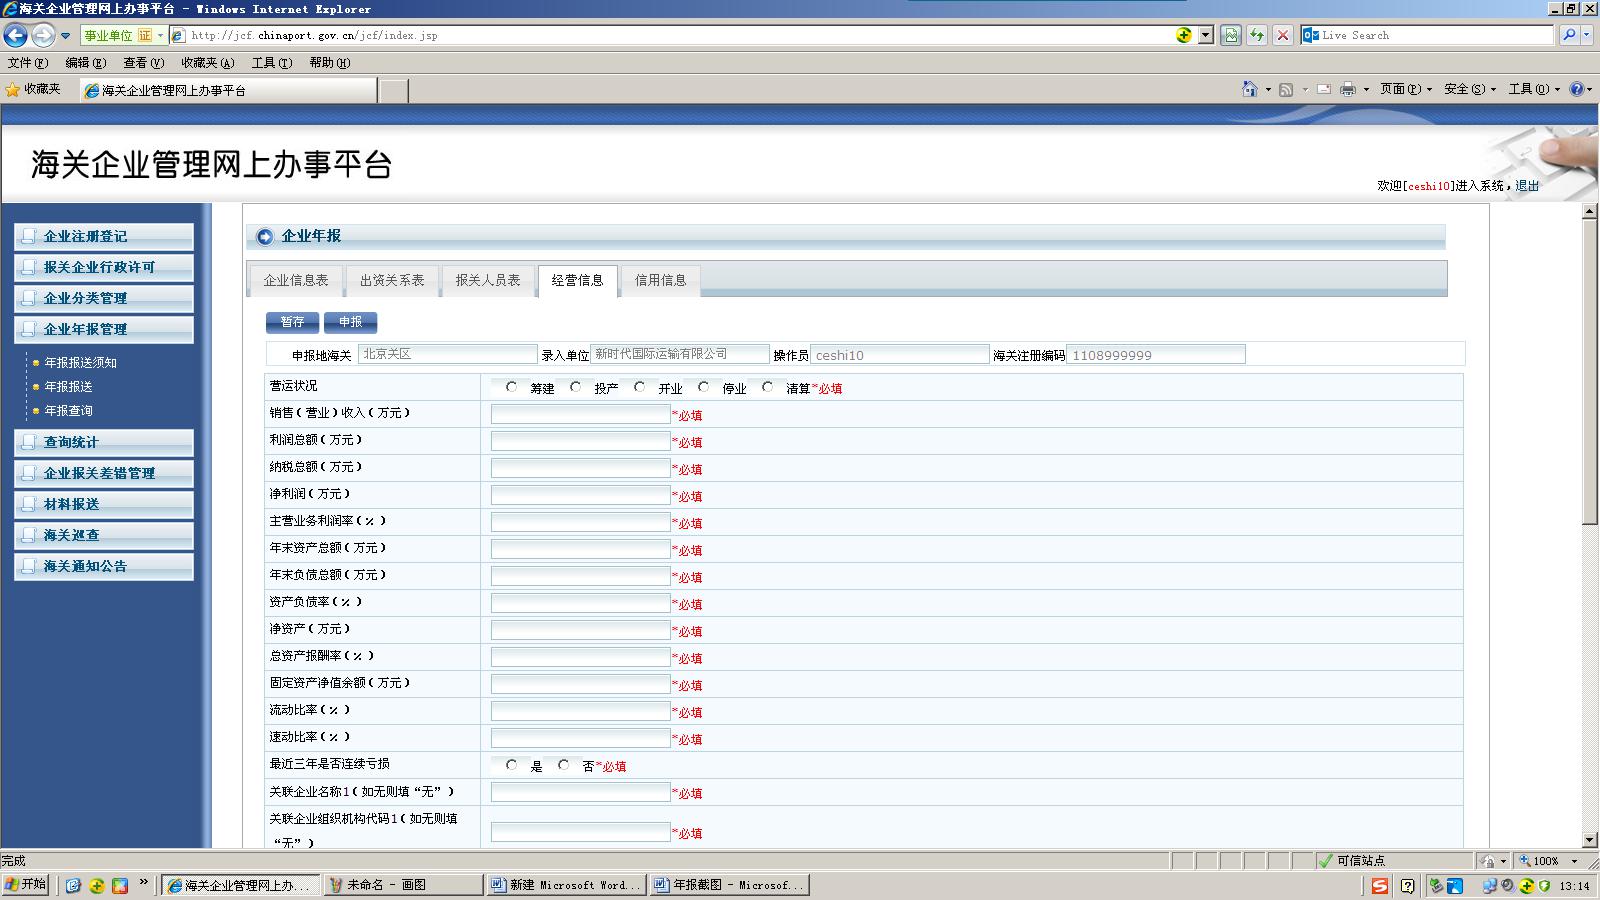Select the 开业 operating status radio
The width and height of the screenshot is (1600, 900).
click(640, 387)
